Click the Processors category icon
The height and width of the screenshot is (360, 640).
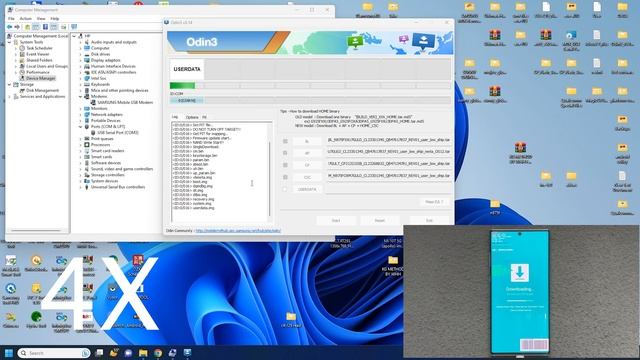pyautogui.click(x=87, y=144)
